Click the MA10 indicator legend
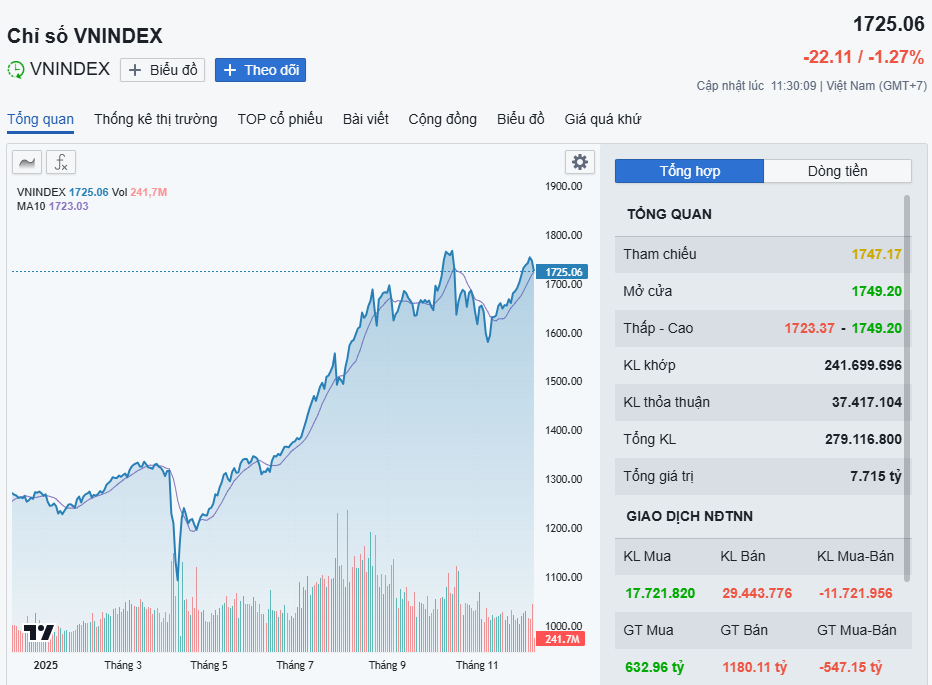Viewport: 932px width, 685px height. click(x=31, y=206)
